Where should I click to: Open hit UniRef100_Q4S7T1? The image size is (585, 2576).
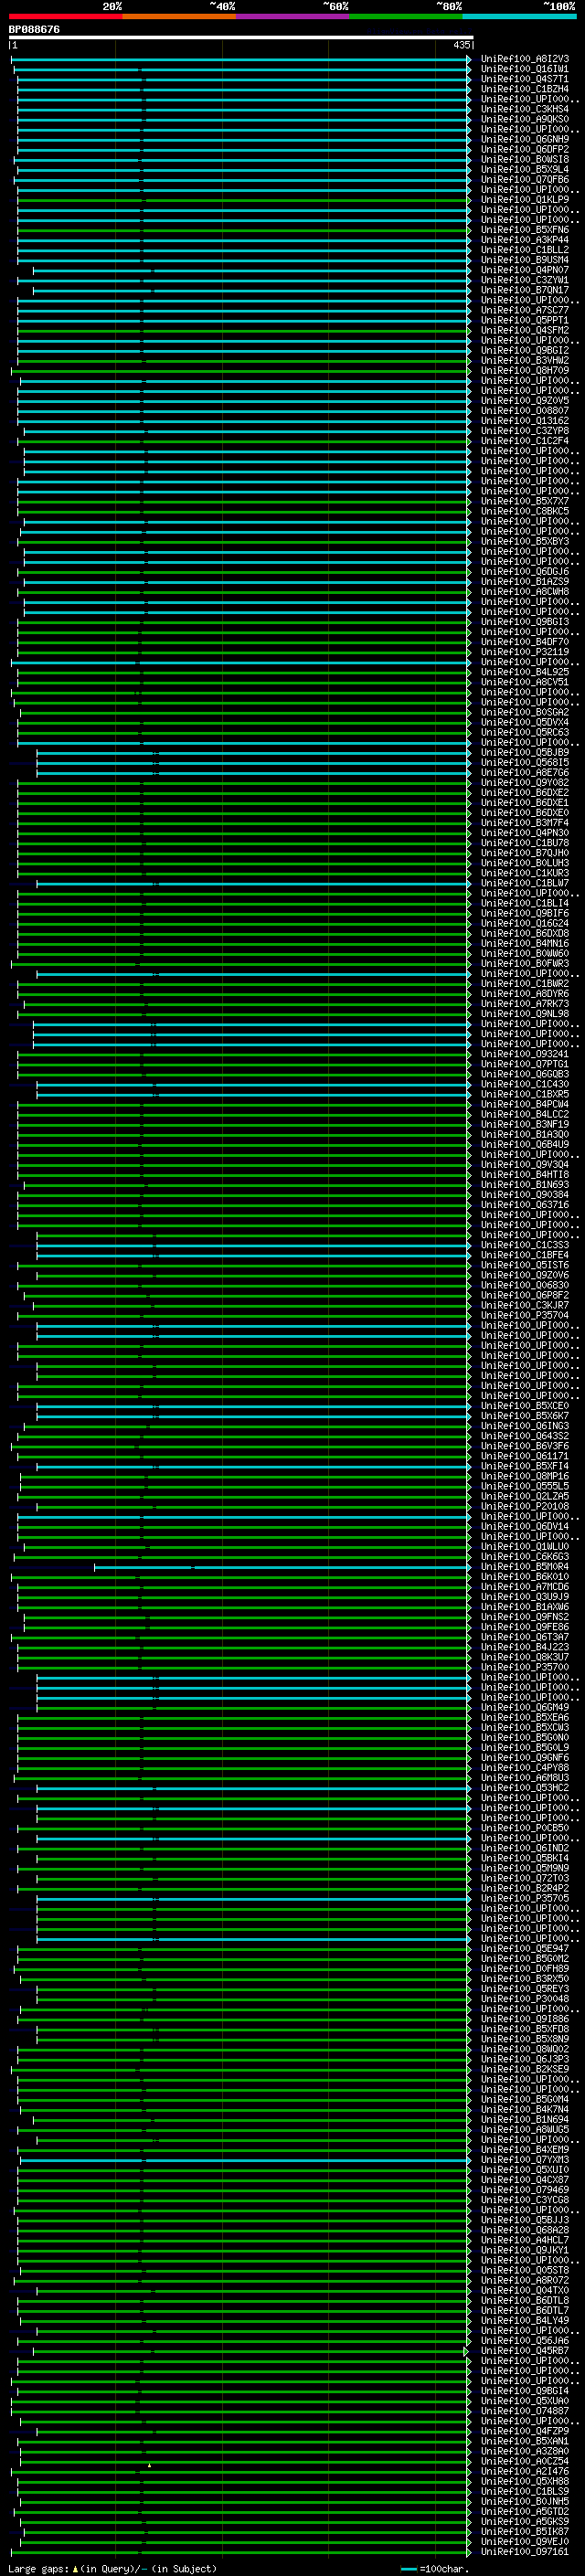tap(525, 79)
